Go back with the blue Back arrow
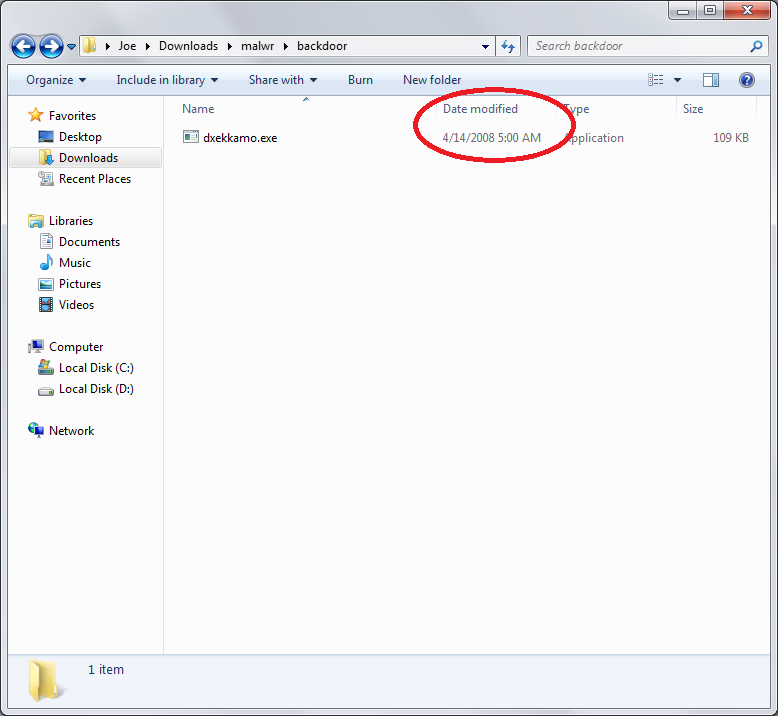Screen dimensions: 778x716 pyautogui.click(x=23, y=47)
